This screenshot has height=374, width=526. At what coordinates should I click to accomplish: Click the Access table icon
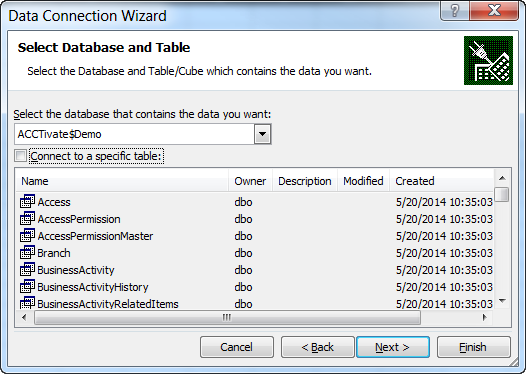(27, 202)
